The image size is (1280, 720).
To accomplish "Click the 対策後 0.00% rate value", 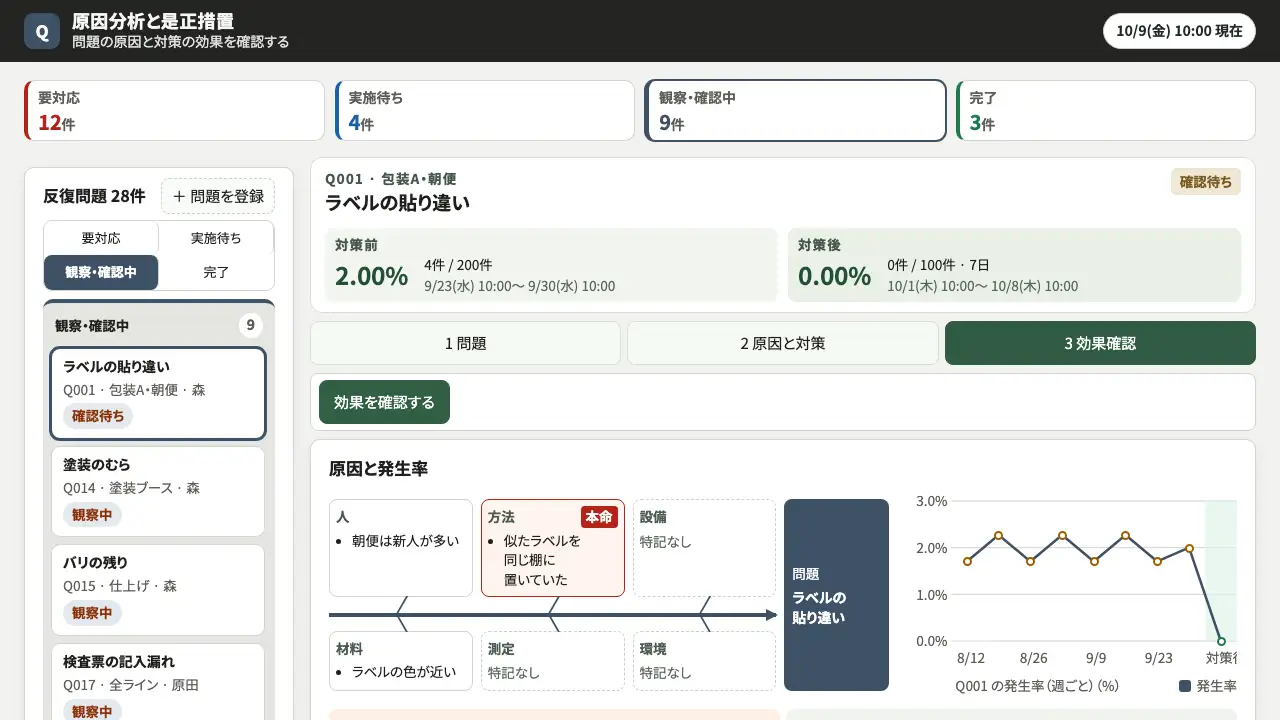I will 834,276.
